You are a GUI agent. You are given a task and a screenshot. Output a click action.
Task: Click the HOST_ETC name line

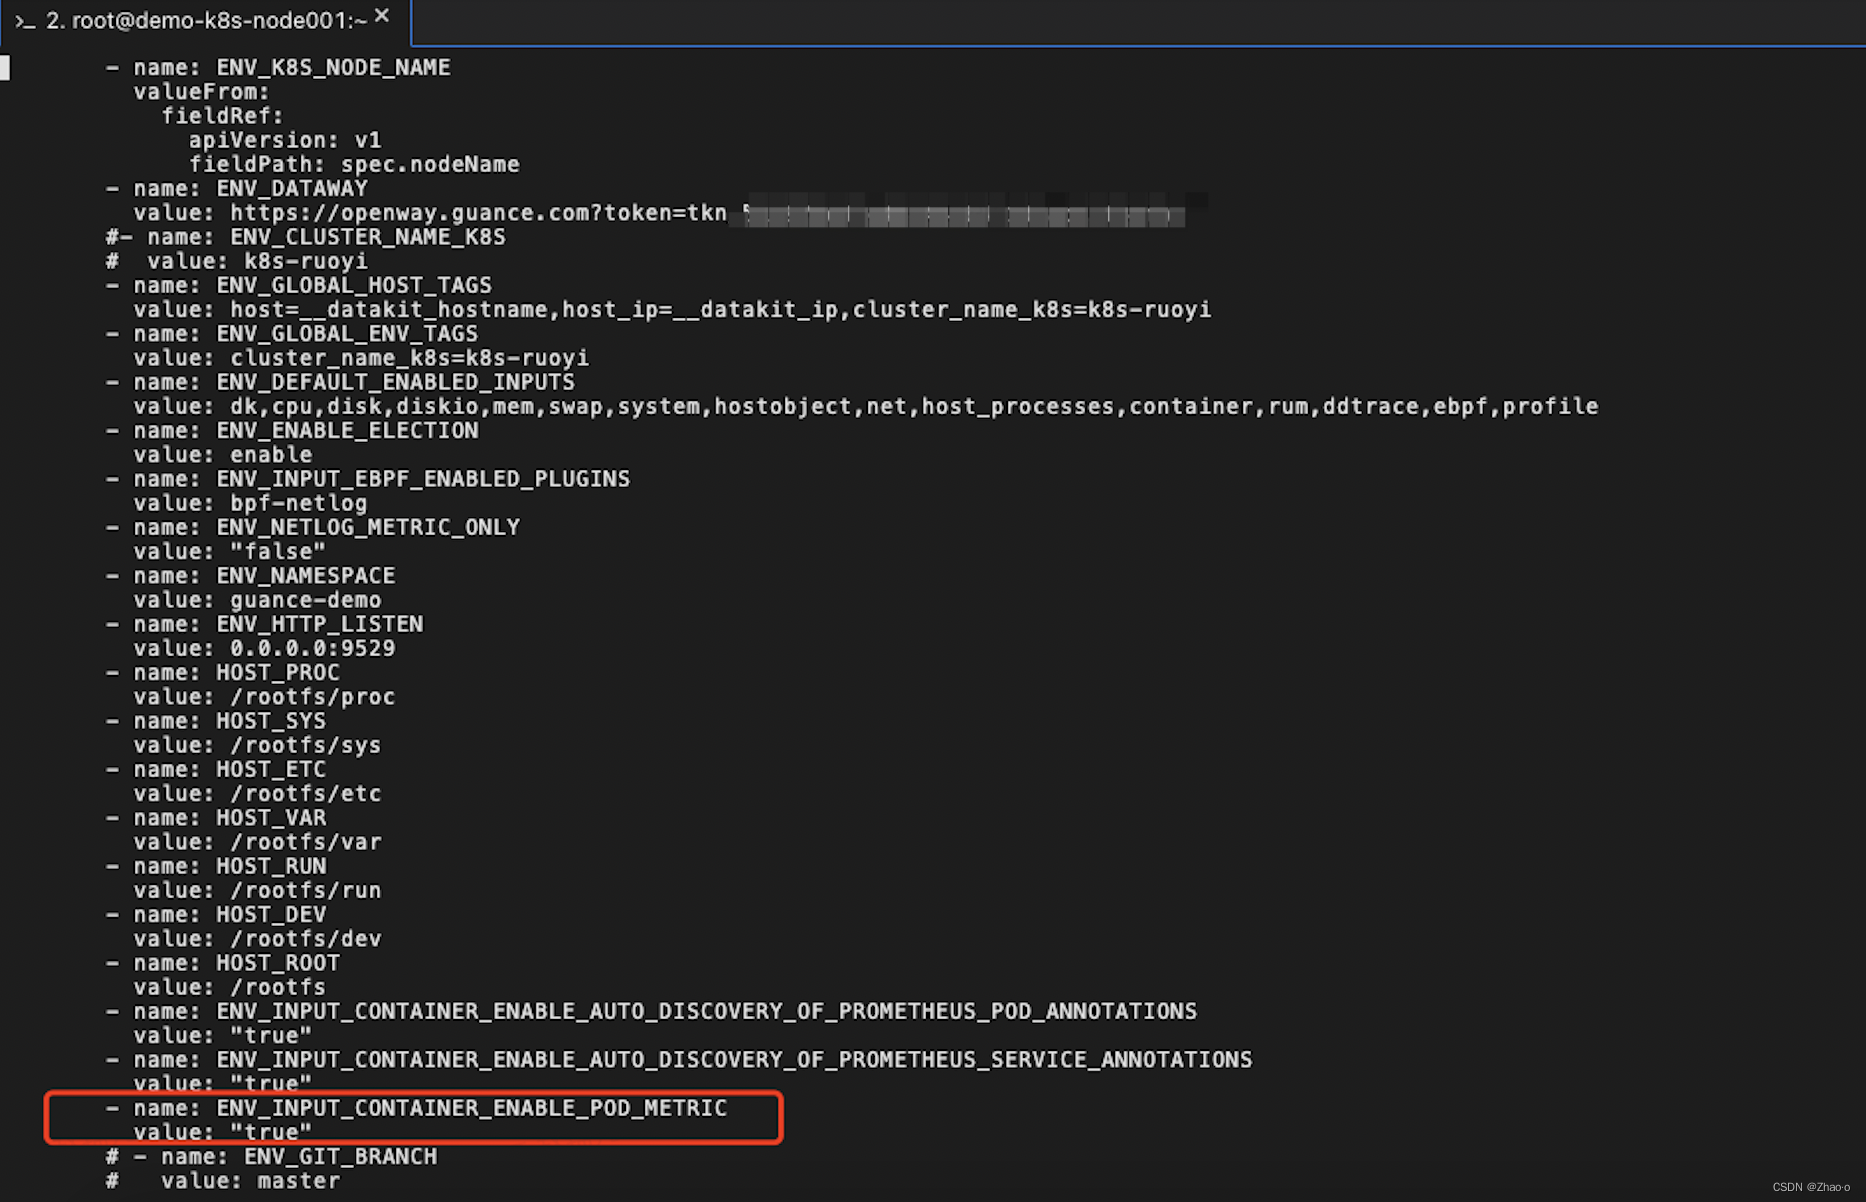pos(216,769)
